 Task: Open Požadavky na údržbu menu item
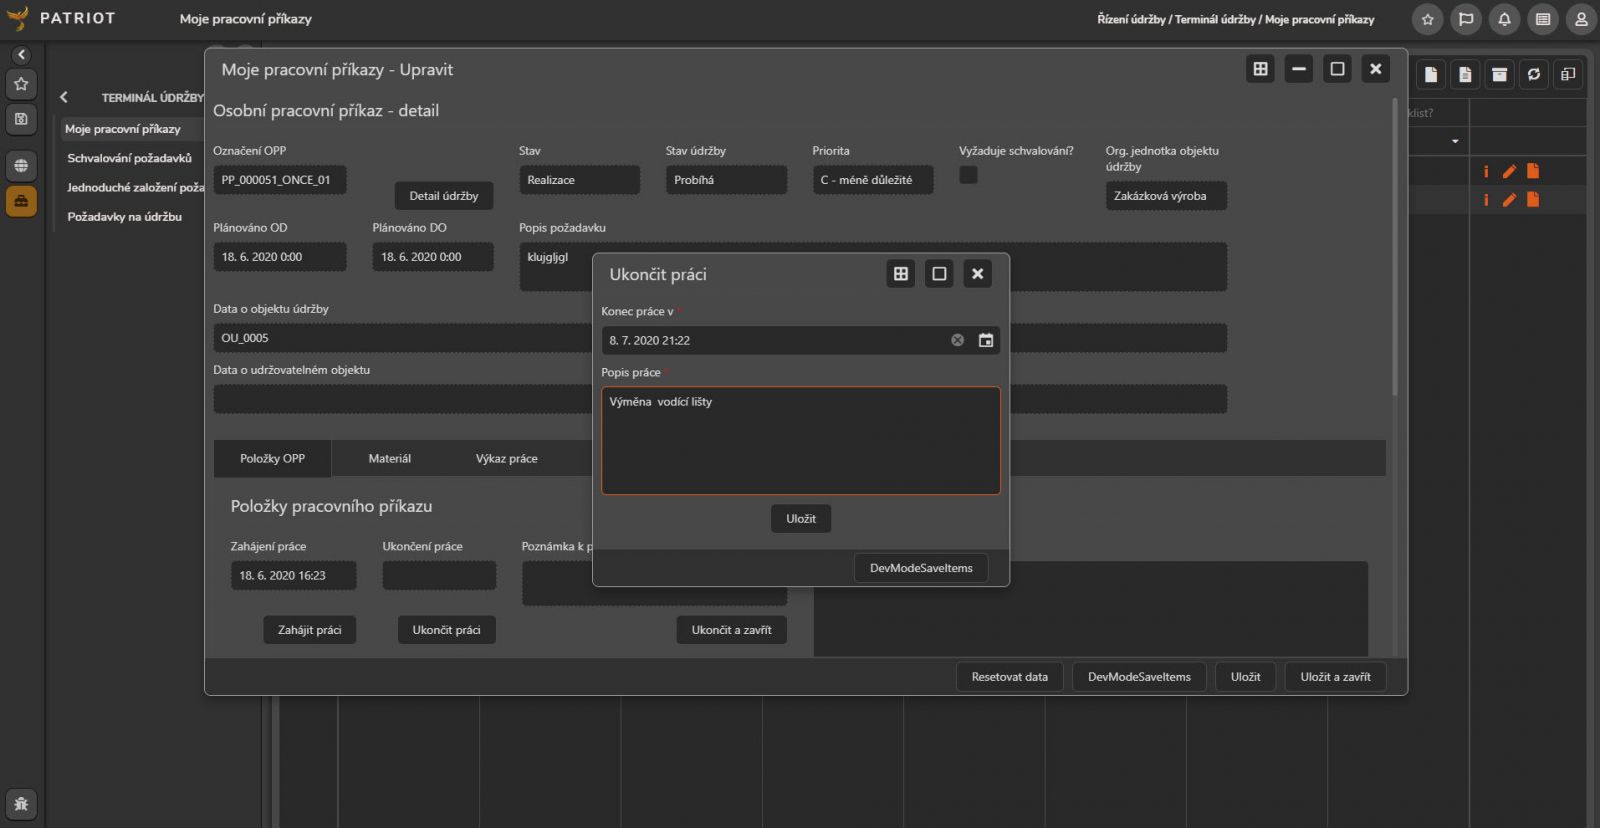pos(125,216)
